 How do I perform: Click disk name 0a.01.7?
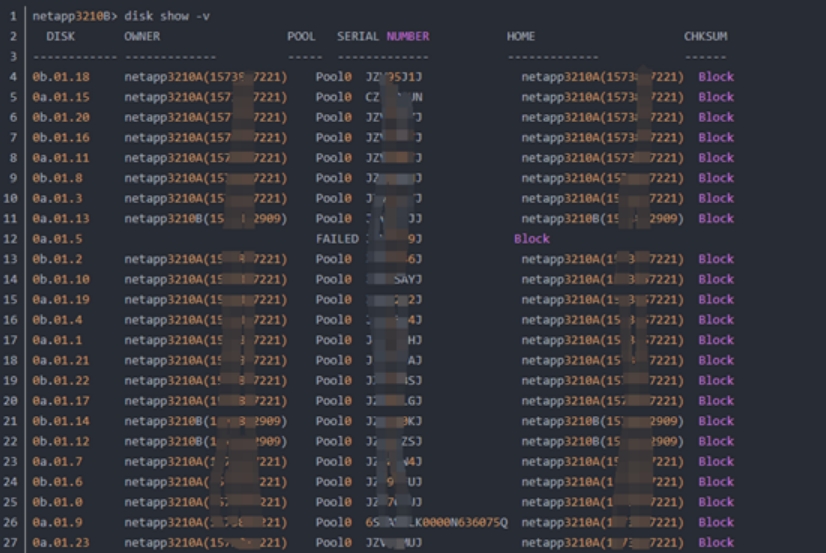tap(57, 462)
